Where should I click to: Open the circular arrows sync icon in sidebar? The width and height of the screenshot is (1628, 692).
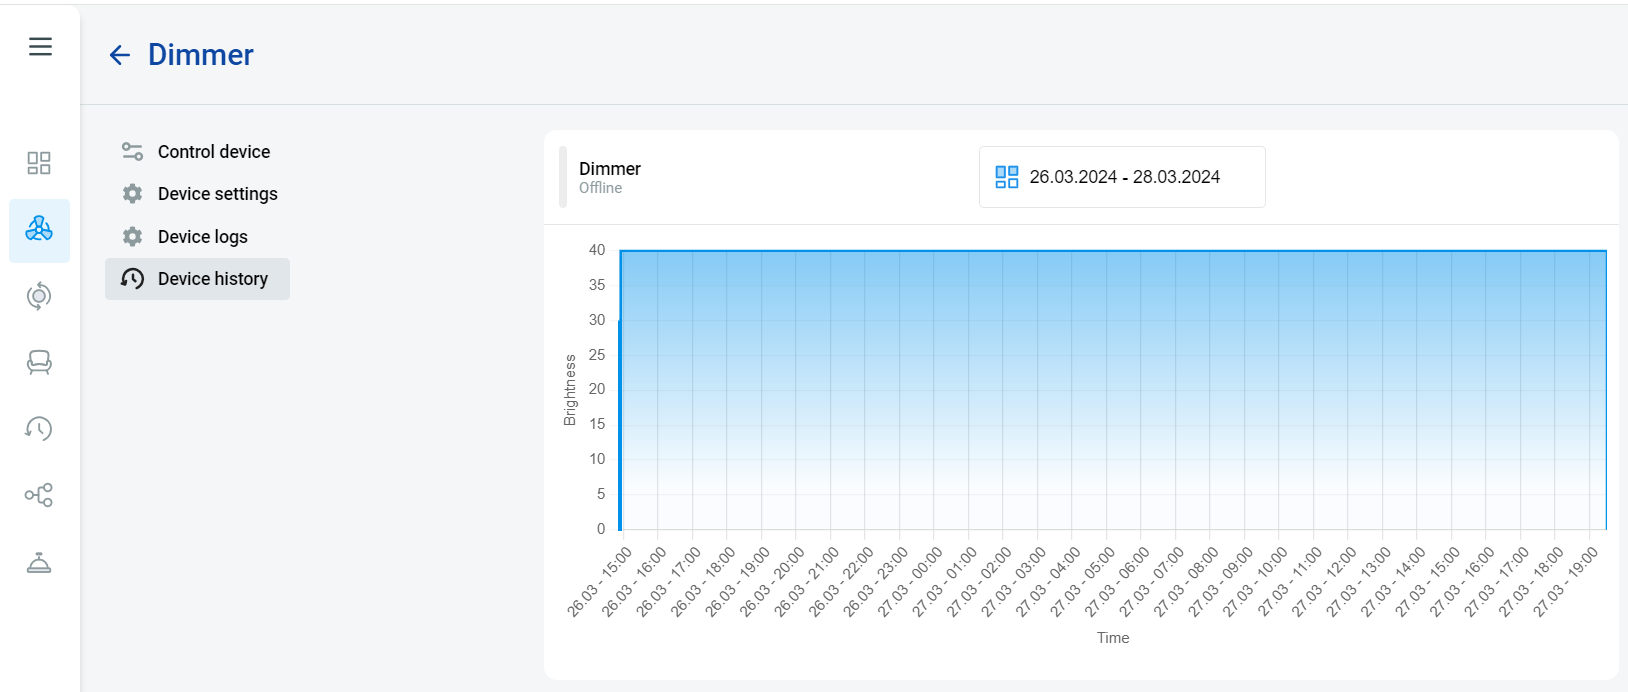pyautogui.click(x=39, y=296)
